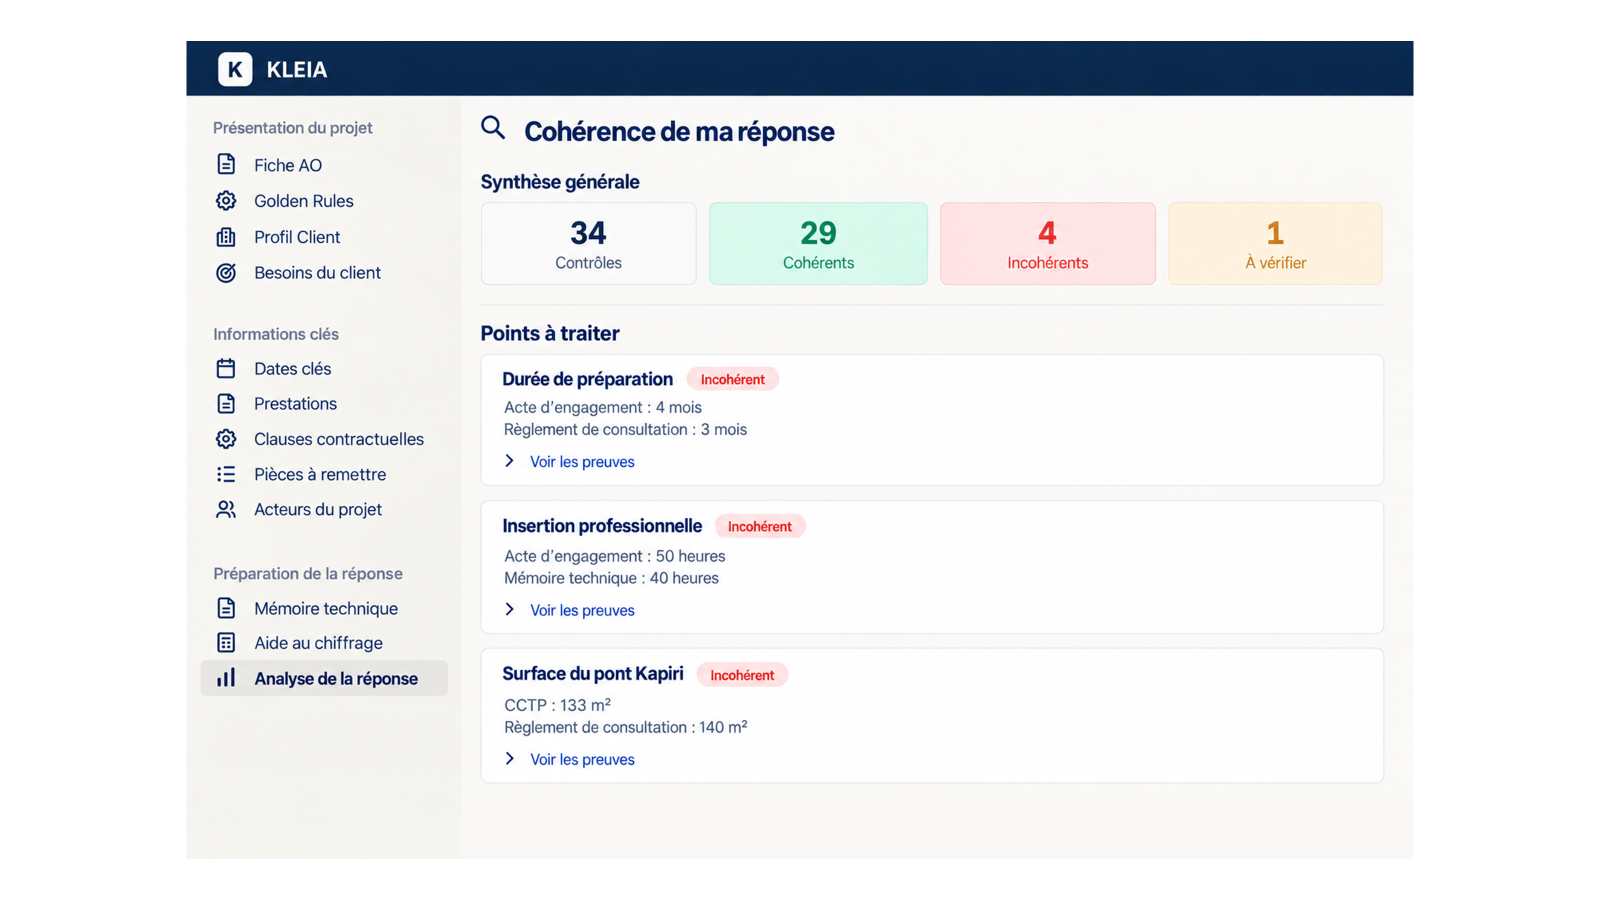The height and width of the screenshot is (900, 1600).
Task: Click the 1 À vérifier orange card
Action: click(x=1275, y=244)
